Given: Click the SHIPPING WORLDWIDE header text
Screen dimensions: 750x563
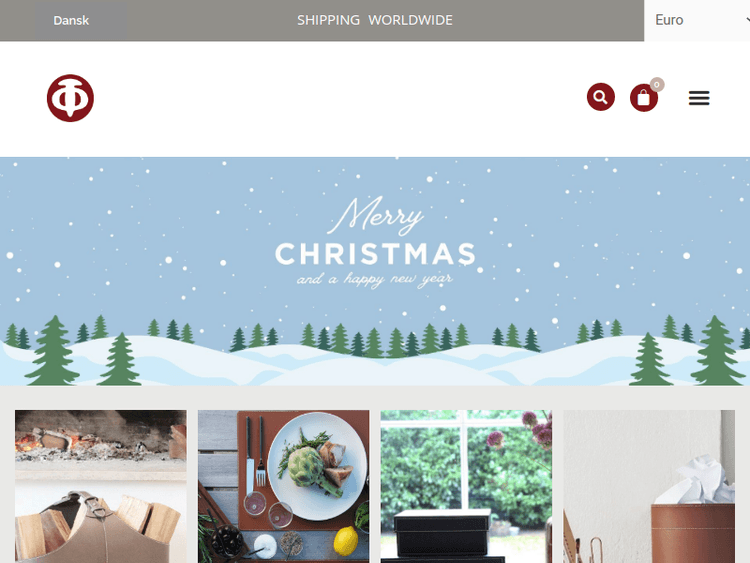Looking at the screenshot, I should click(x=375, y=20).
